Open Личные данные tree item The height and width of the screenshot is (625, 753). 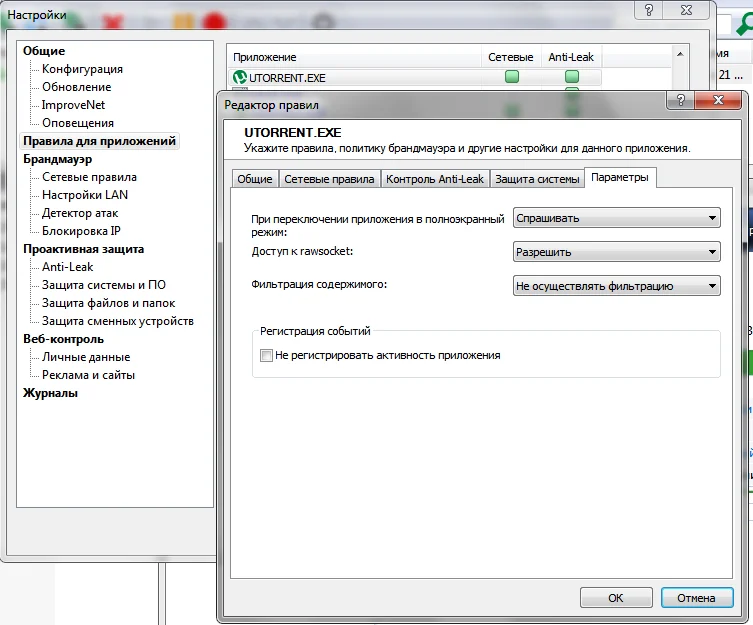pos(86,357)
